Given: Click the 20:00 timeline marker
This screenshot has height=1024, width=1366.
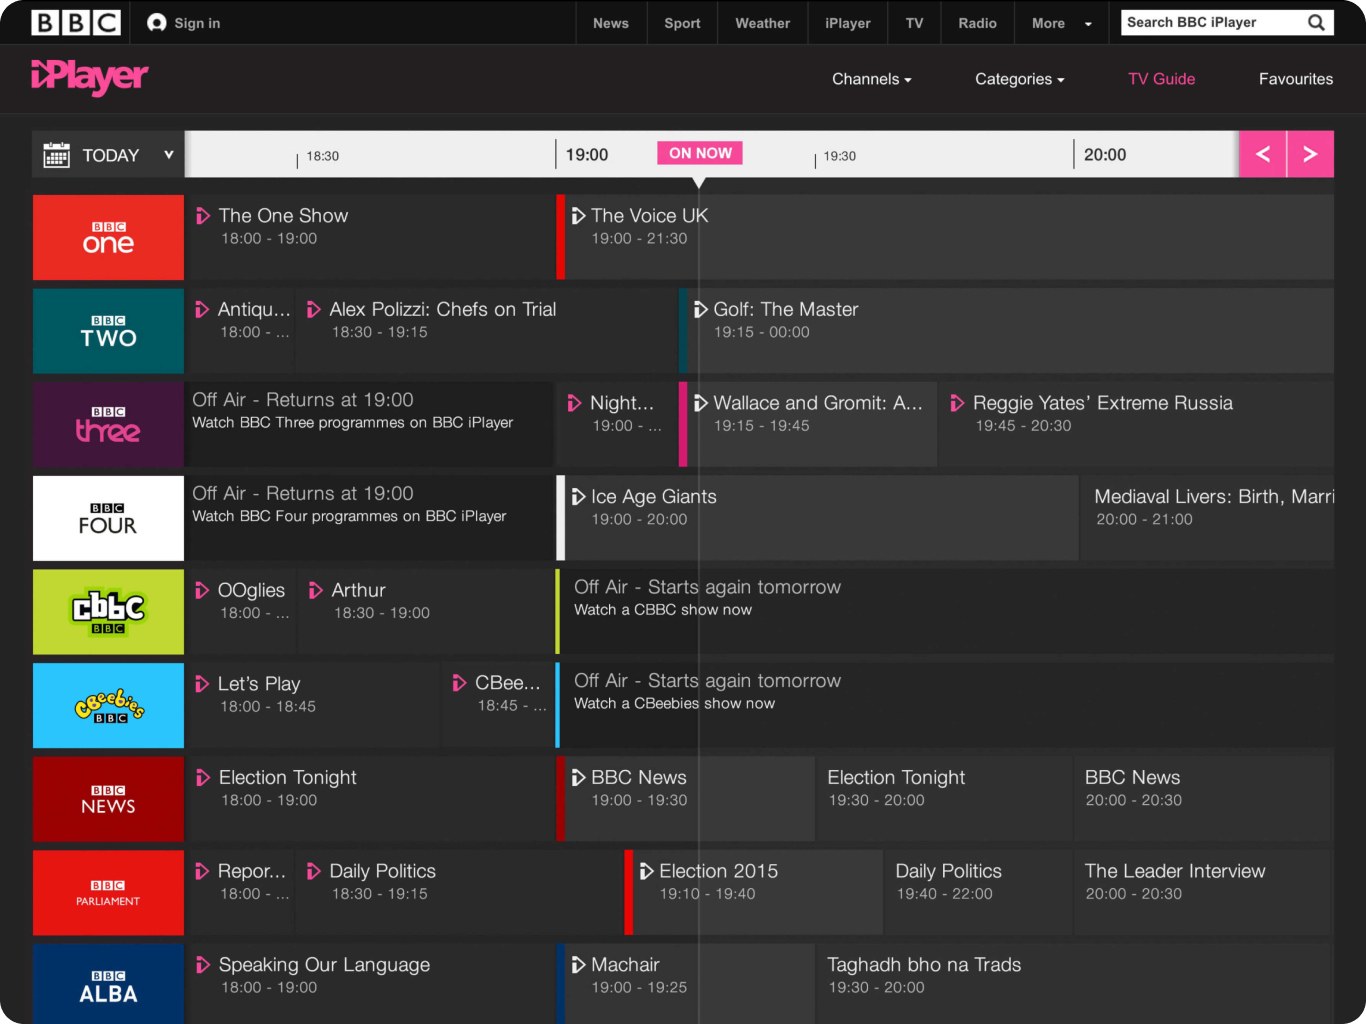Looking at the screenshot, I should point(1105,155).
